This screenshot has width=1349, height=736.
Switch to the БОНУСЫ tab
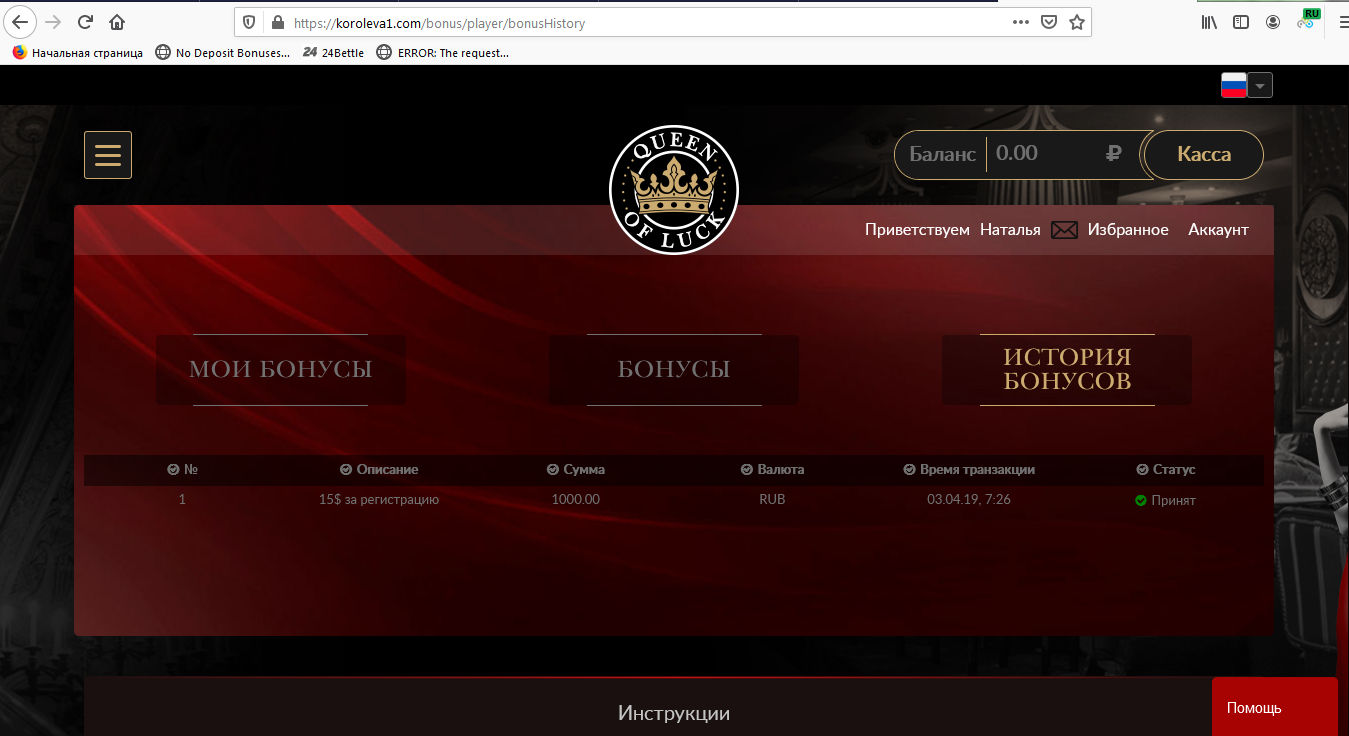(674, 370)
